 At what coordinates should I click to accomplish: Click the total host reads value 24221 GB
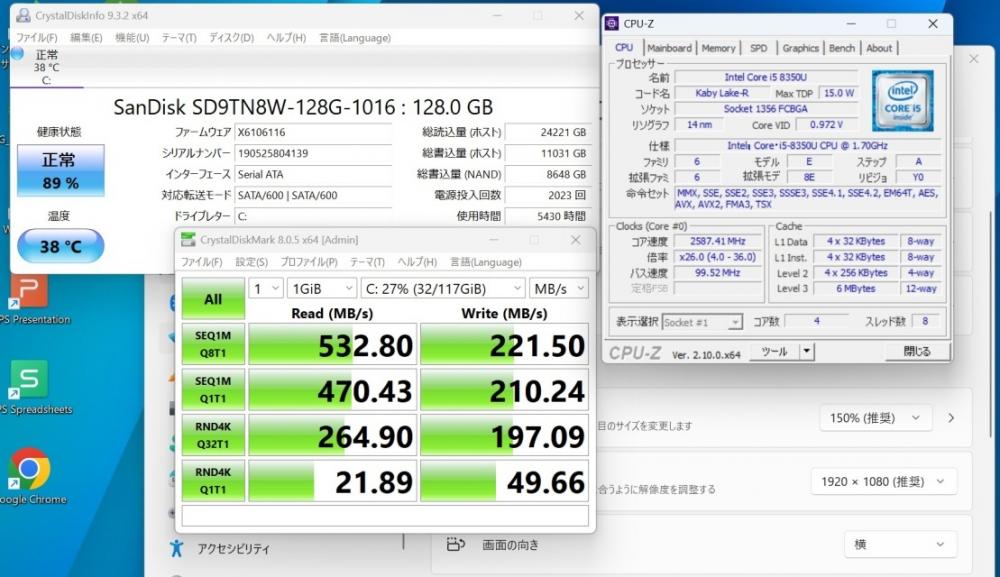[548, 133]
